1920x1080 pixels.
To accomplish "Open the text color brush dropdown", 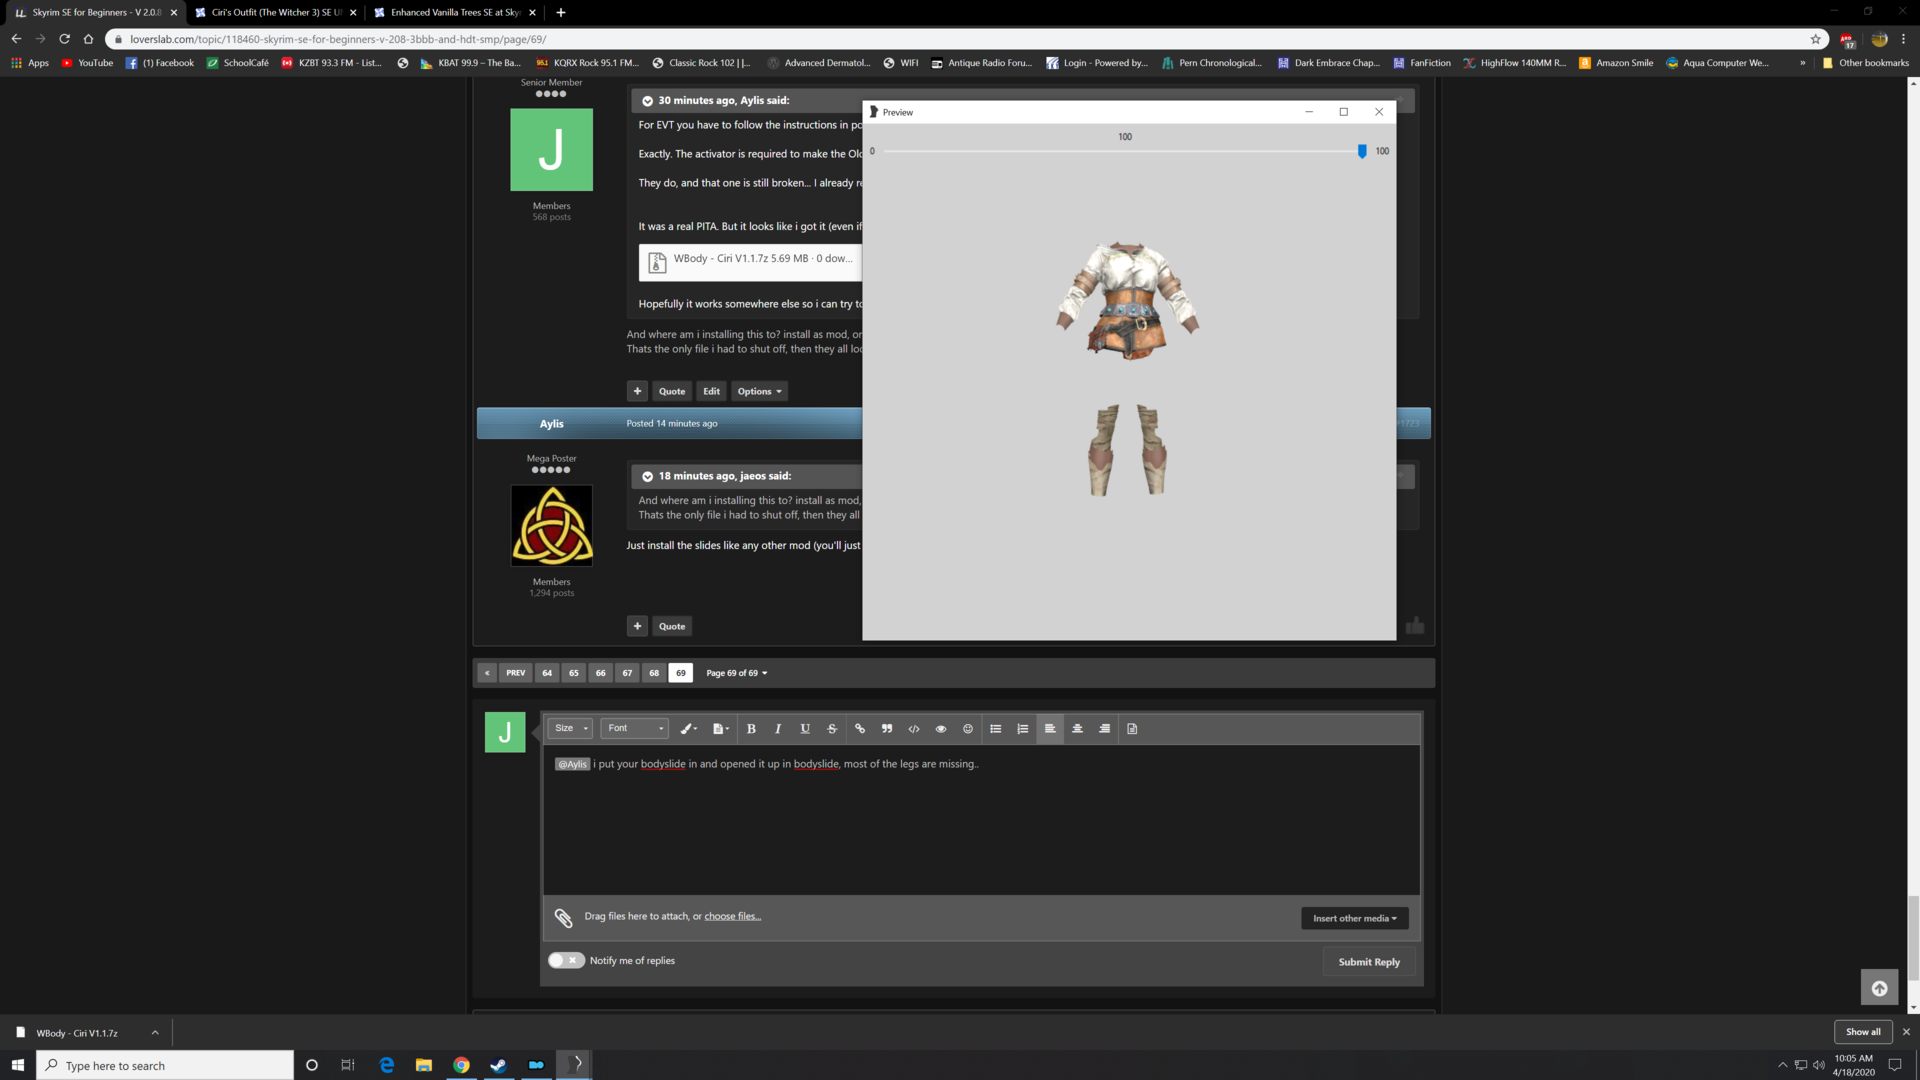I will [x=689, y=729].
